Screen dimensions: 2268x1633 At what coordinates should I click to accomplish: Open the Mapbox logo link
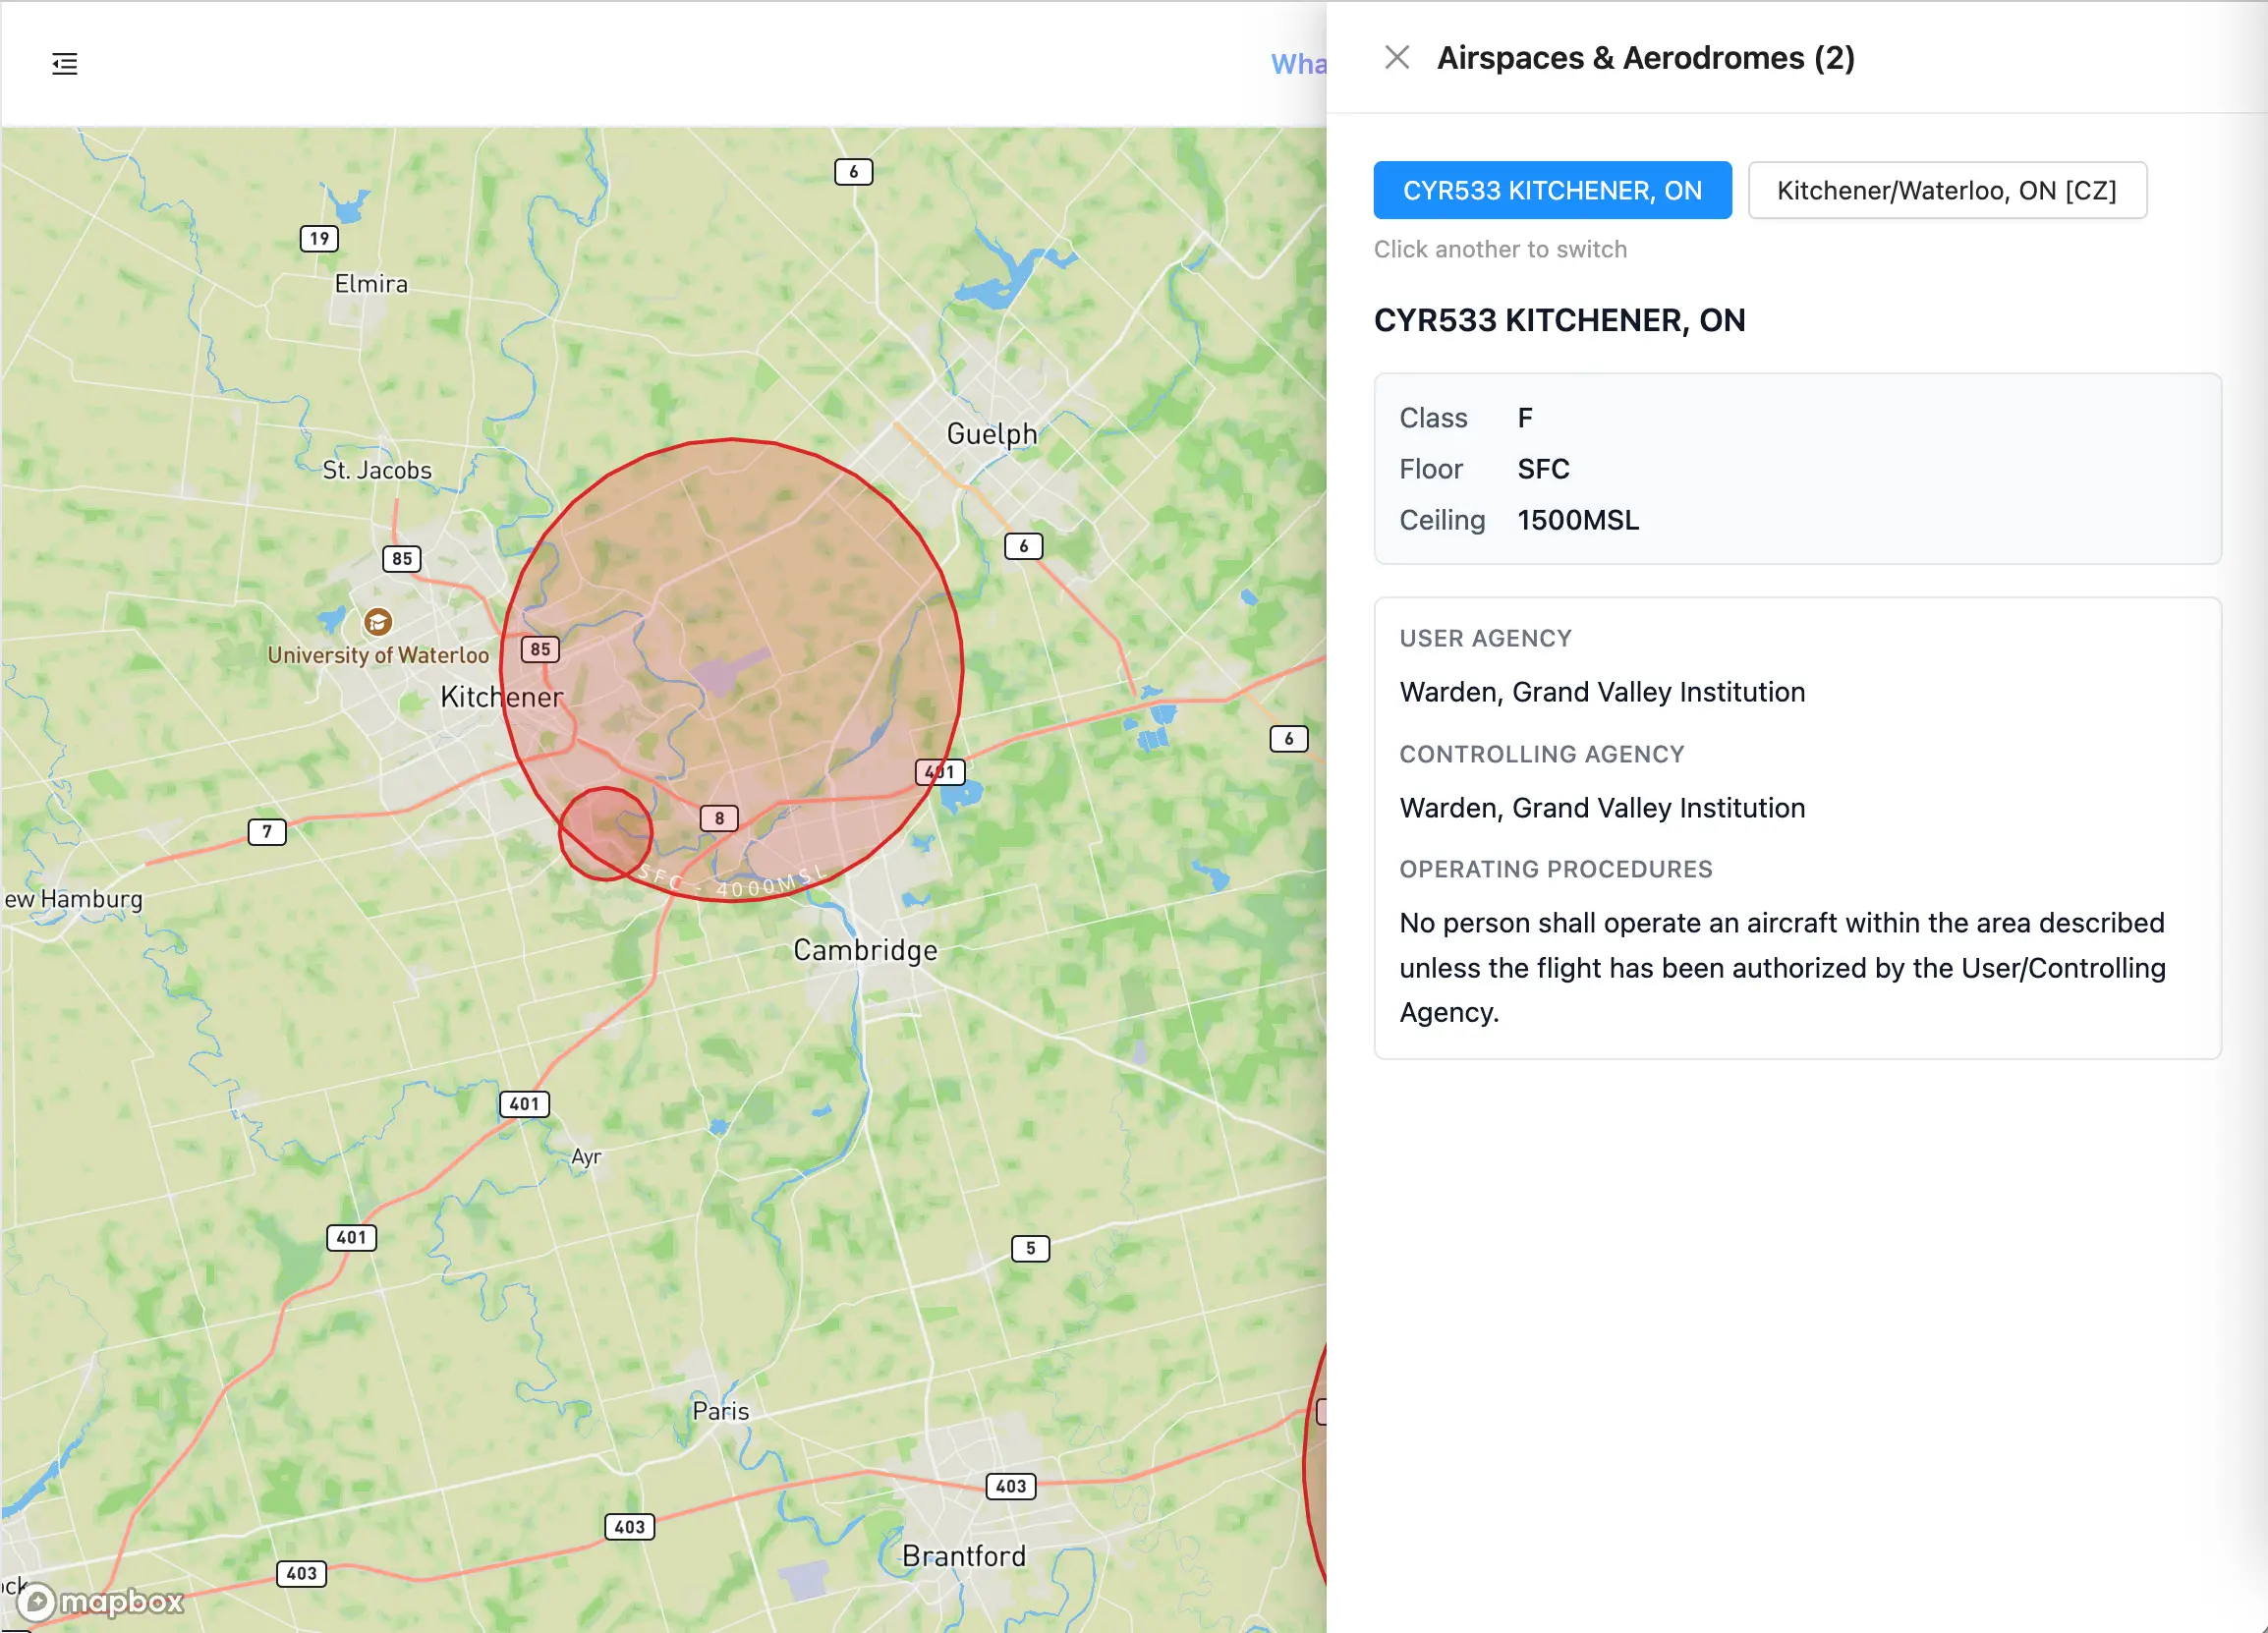[x=101, y=1601]
